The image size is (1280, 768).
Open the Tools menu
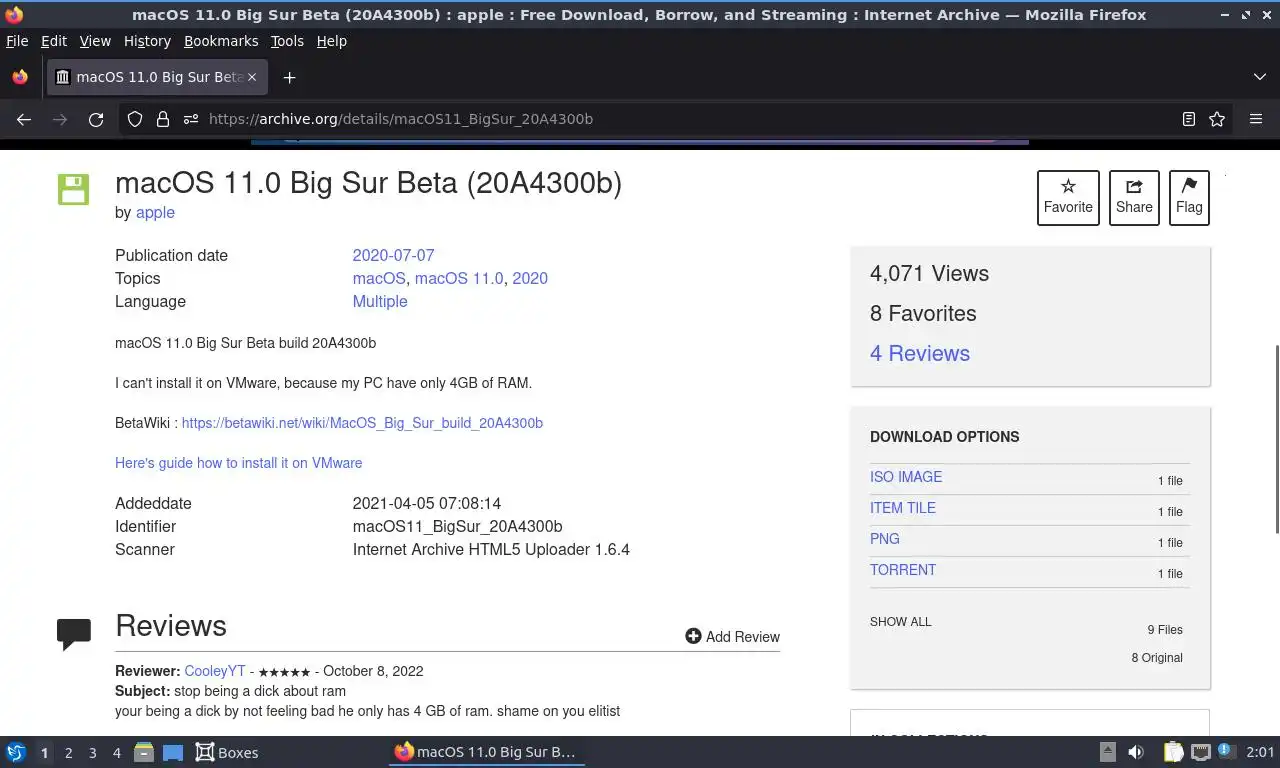pyautogui.click(x=287, y=41)
